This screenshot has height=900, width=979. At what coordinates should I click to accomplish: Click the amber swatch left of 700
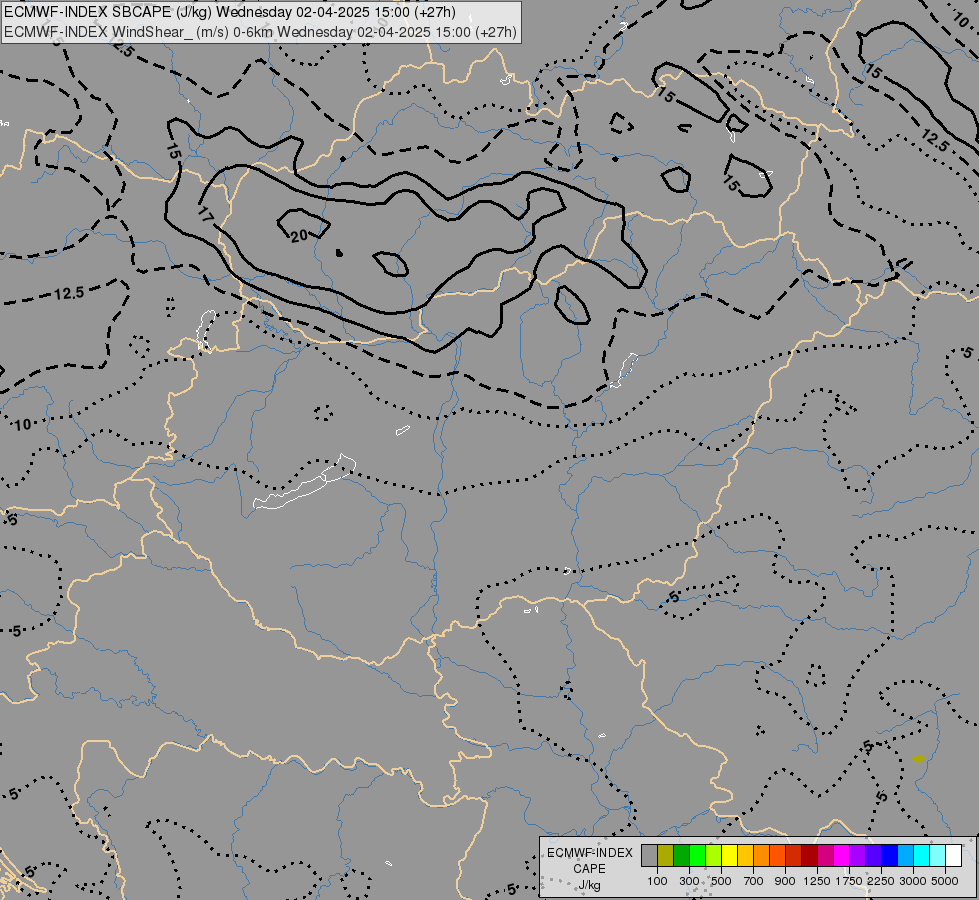[745, 856]
